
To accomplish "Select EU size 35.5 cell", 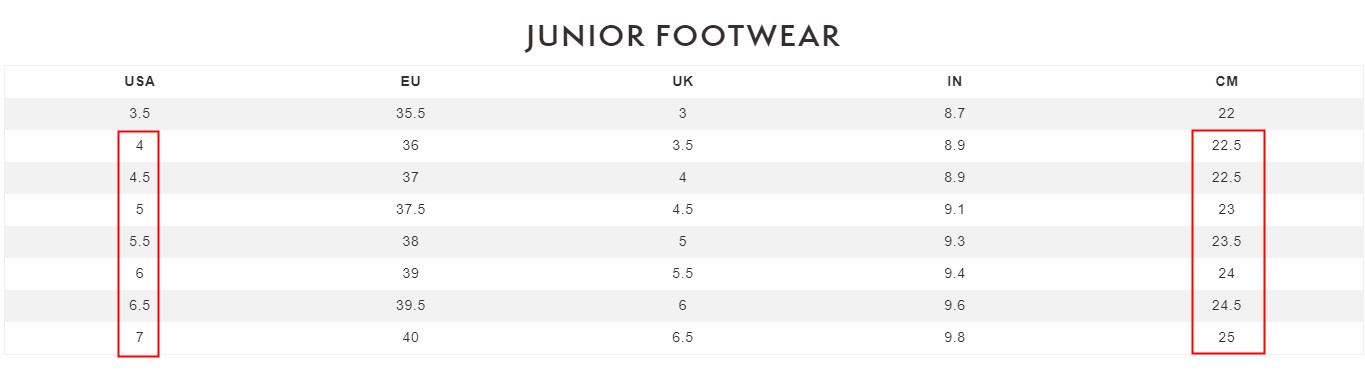I will pyautogui.click(x=410, y=113).
